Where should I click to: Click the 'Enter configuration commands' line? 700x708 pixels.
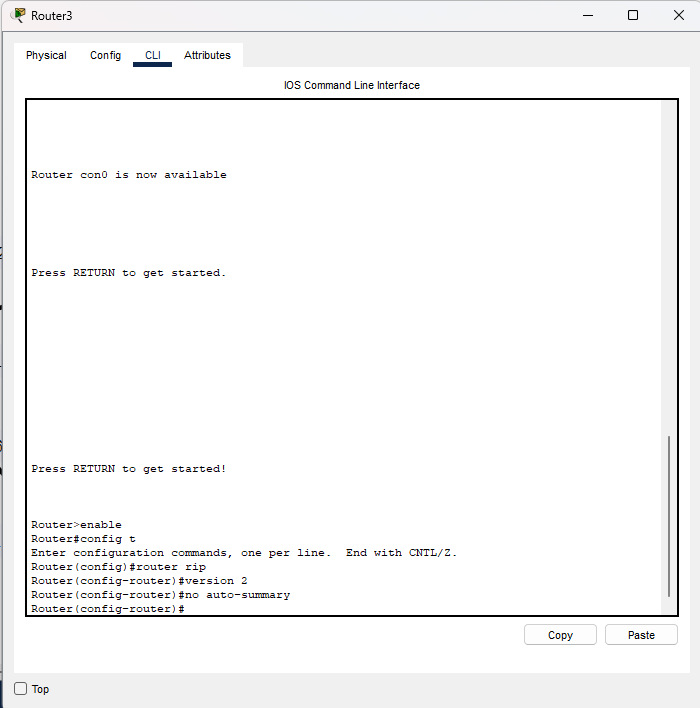pos(244,553)
